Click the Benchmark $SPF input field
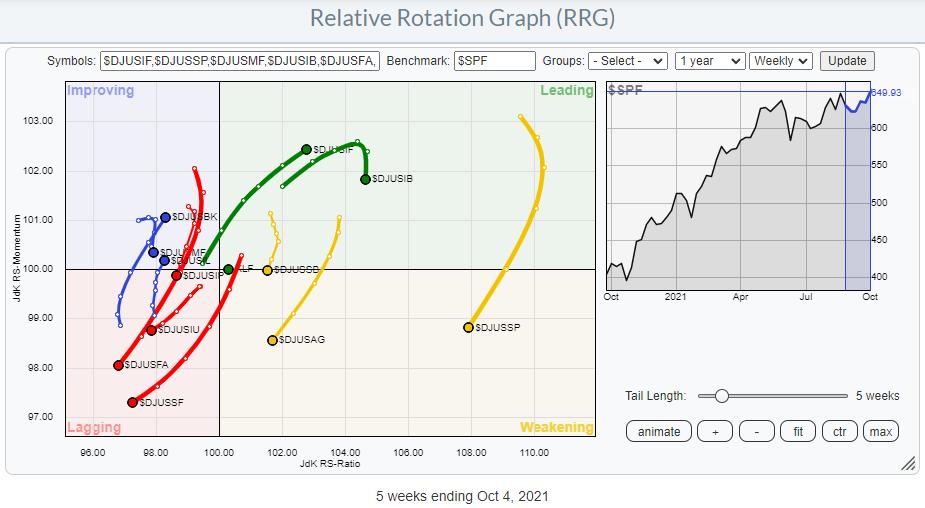925x508 pixels. click(x=494, y=61)
